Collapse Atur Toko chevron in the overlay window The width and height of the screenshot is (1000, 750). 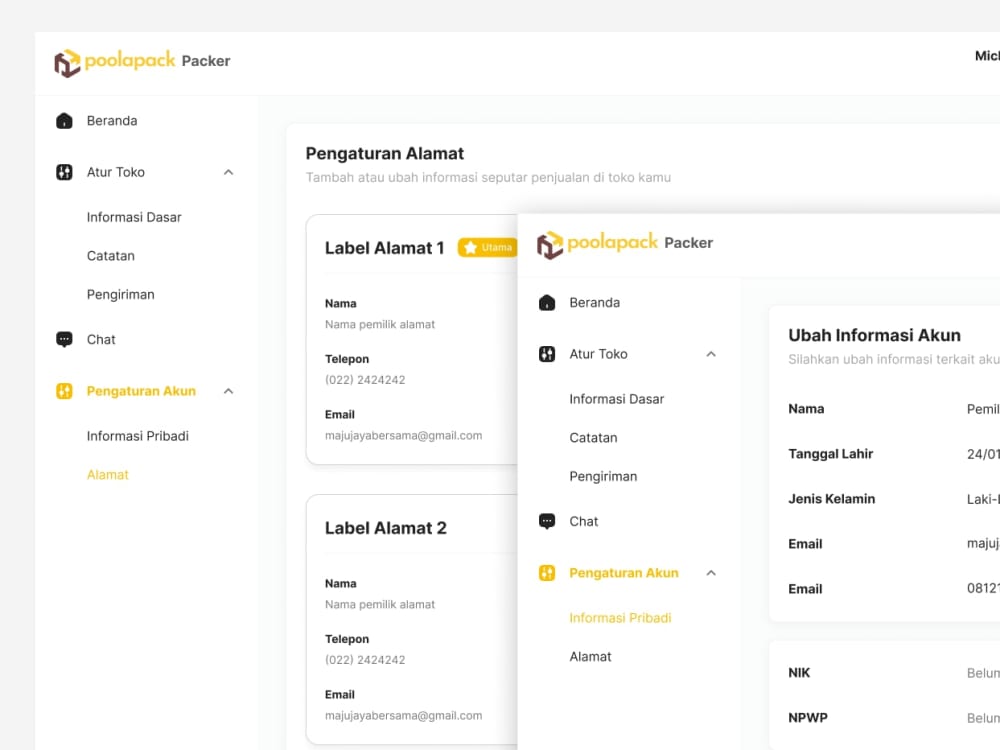click(711, 353)
